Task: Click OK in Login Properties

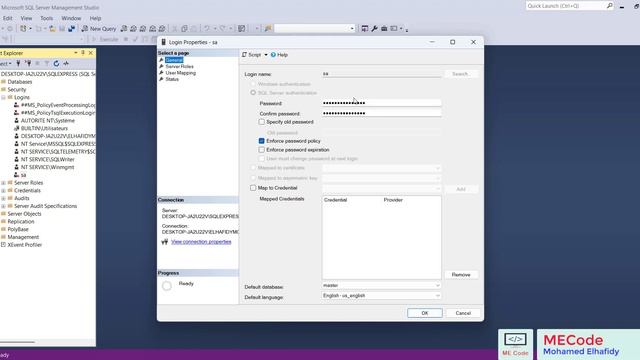Action: (x=424, y=313)
